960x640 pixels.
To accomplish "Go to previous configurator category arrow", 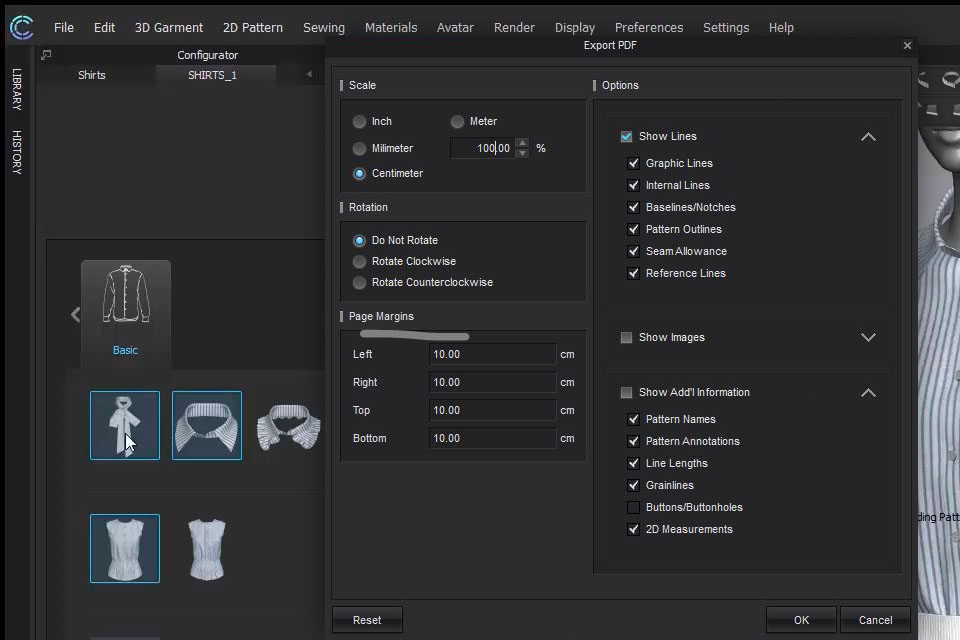I will (x=75, y=315).
